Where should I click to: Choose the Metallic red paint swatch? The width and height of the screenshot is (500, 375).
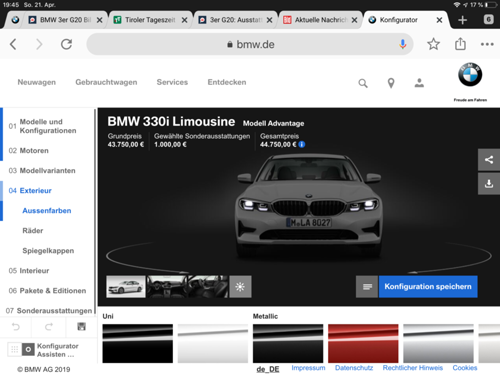(363, 343)
